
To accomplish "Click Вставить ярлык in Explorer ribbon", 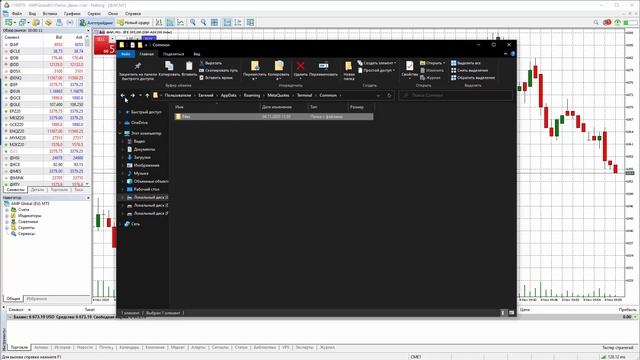I will (216, 78).
